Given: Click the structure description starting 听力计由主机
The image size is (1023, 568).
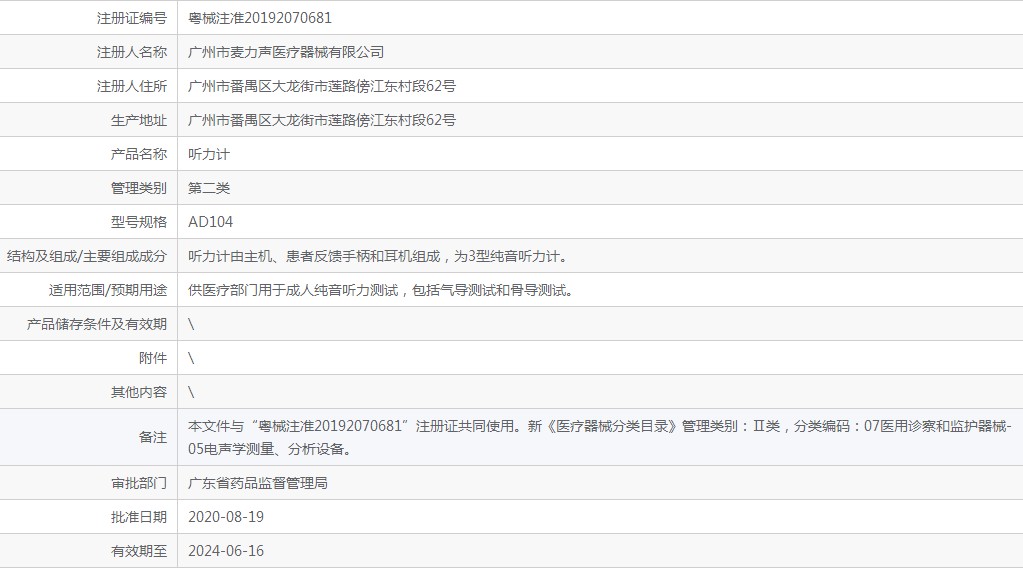Looking at the screenshot, I should coord(380,256).
